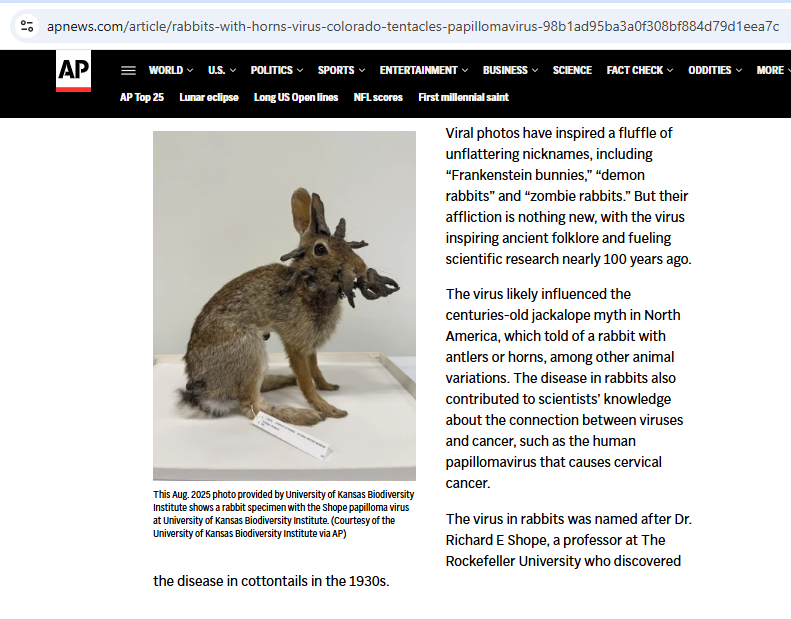Open the First millennial saint link
The width and height of the screenshot is (791, 619).
tap(464, 97)
